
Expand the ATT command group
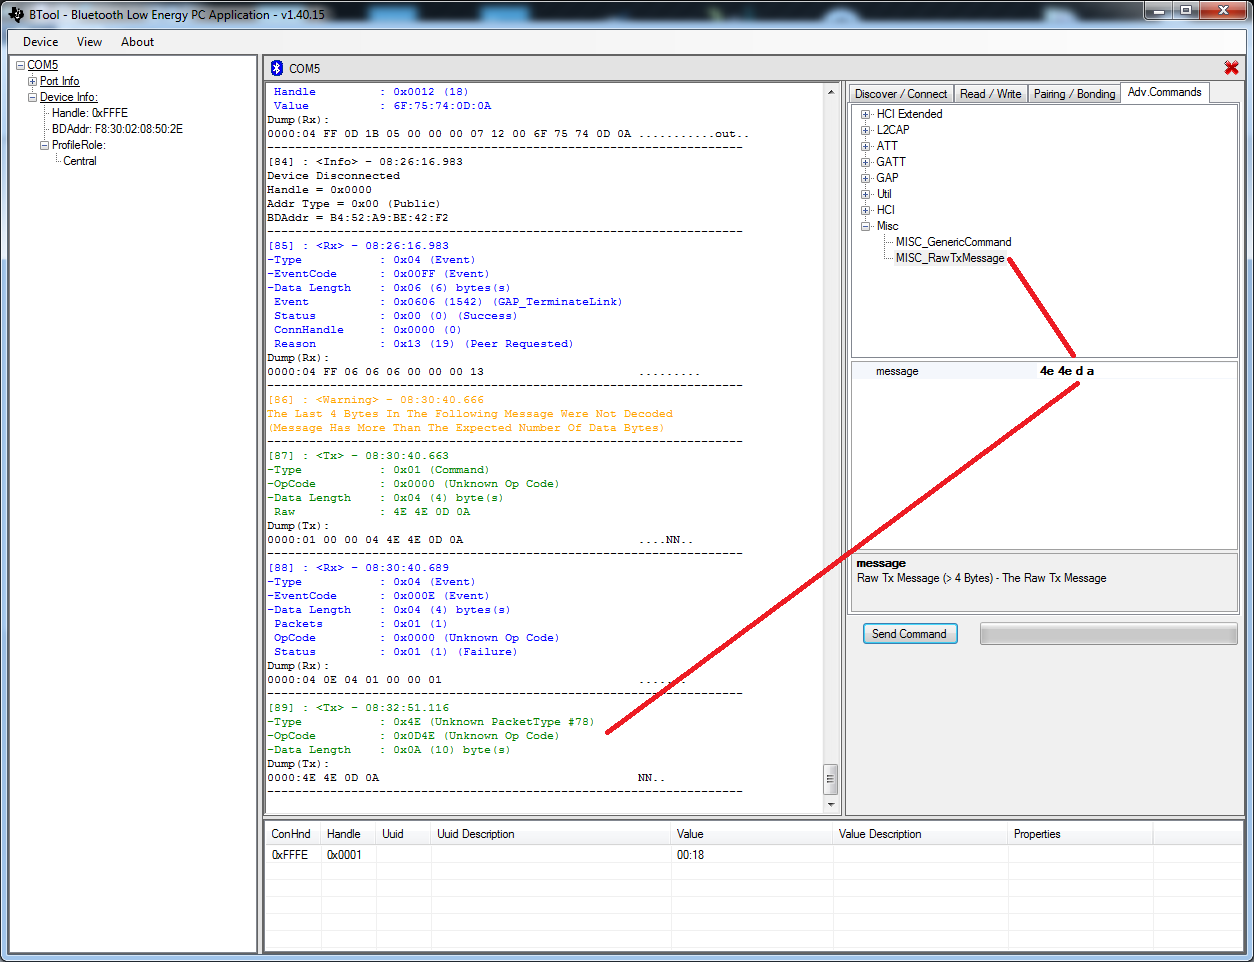pos(866,146)
